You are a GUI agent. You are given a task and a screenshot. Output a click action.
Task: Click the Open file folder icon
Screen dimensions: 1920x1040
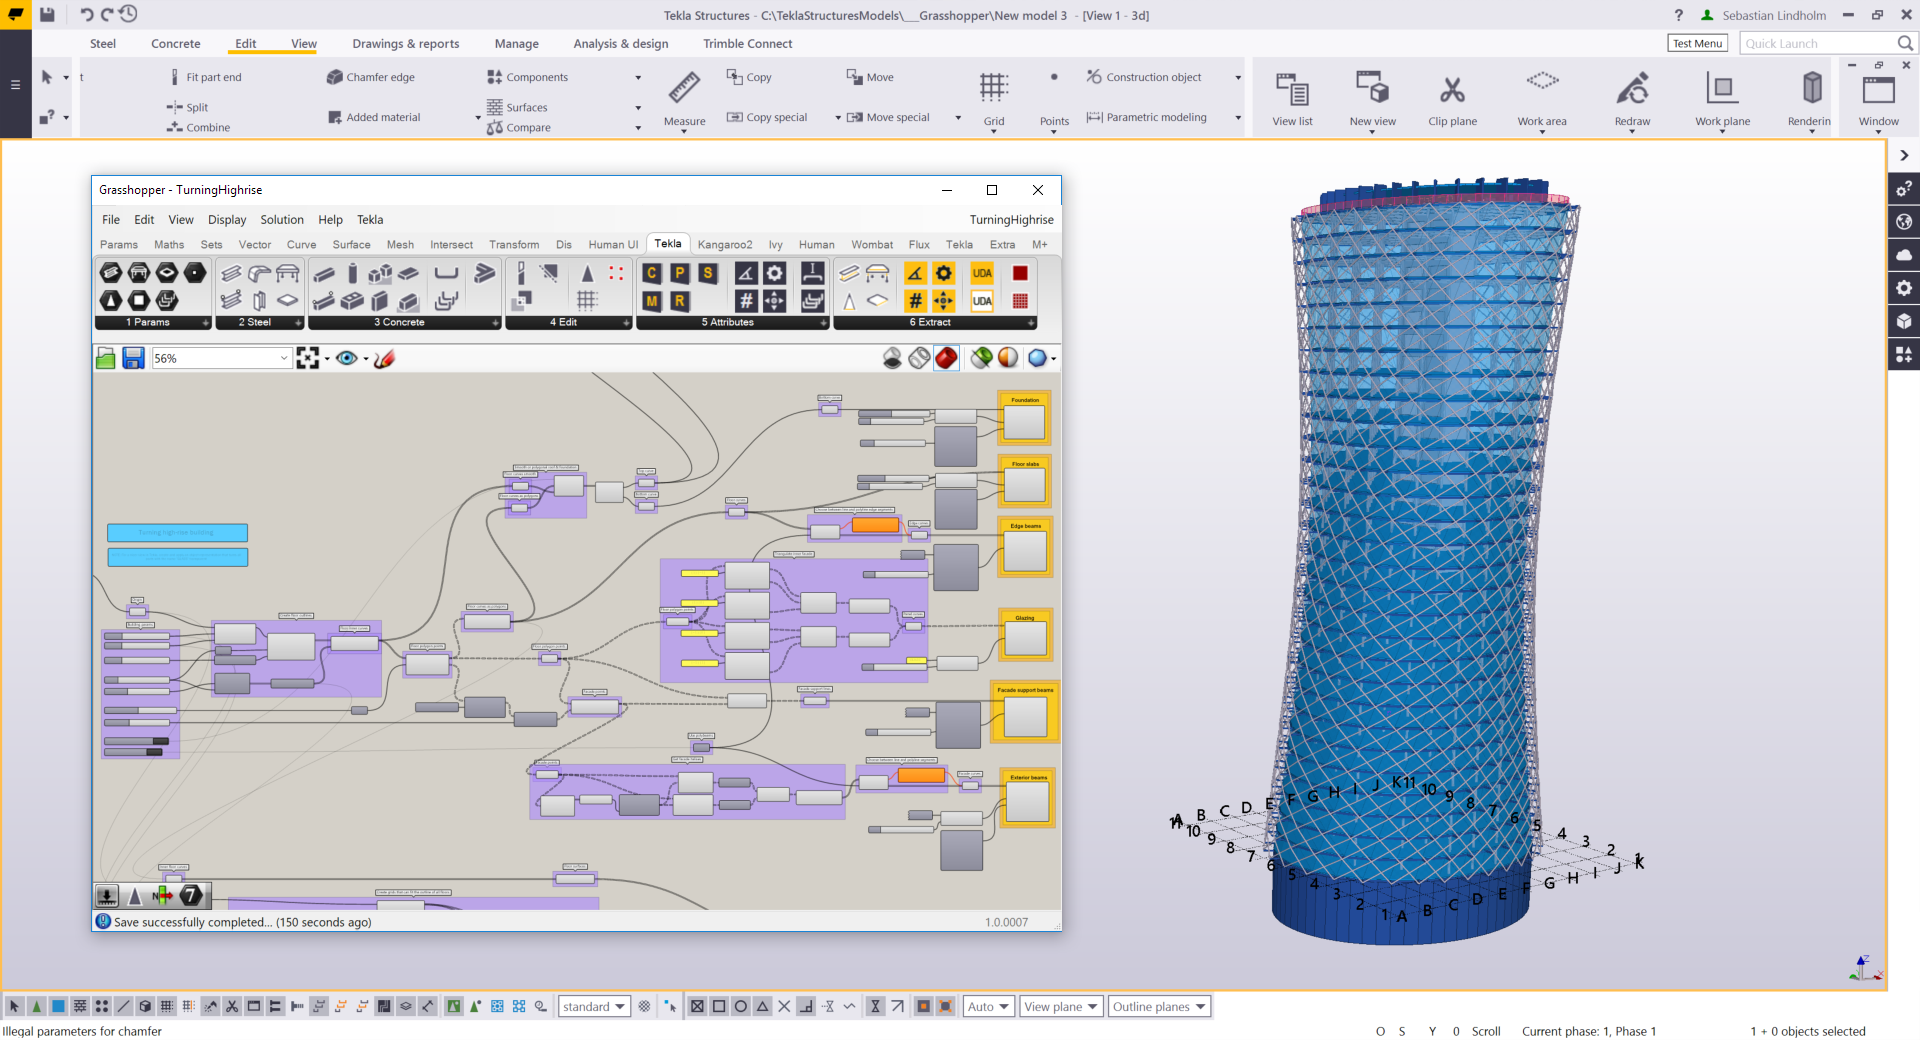click(106, 358)
